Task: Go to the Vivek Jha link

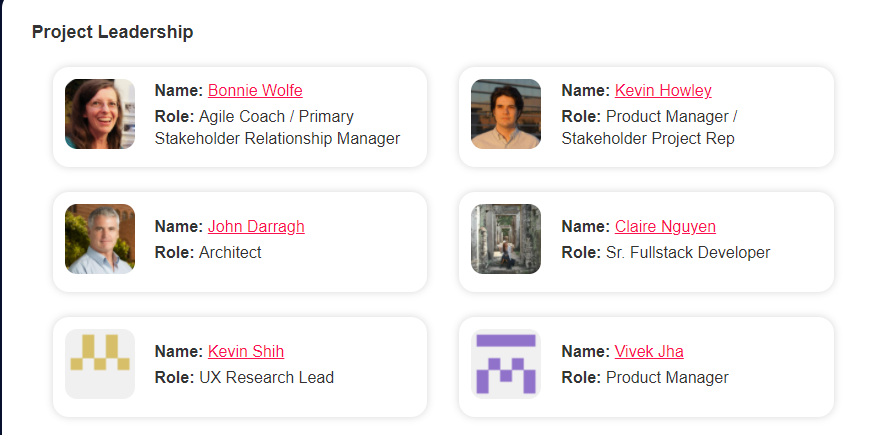Action: [649, 351]
